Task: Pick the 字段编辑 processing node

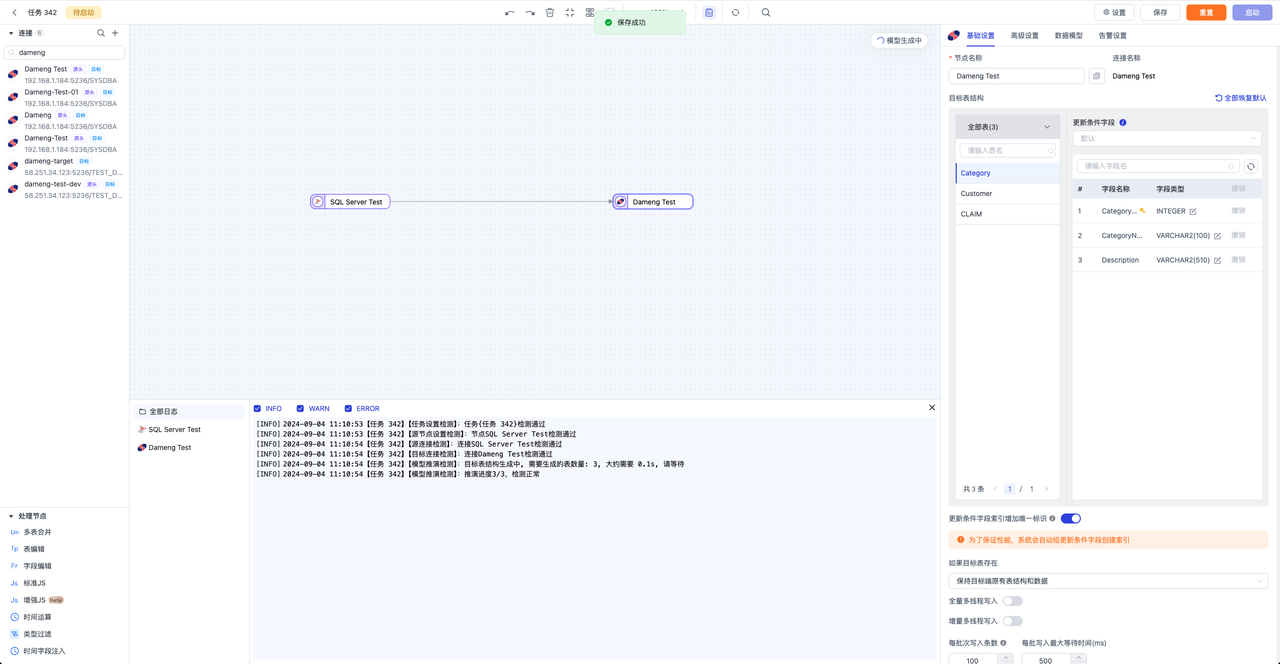Action: coord(38,566)
